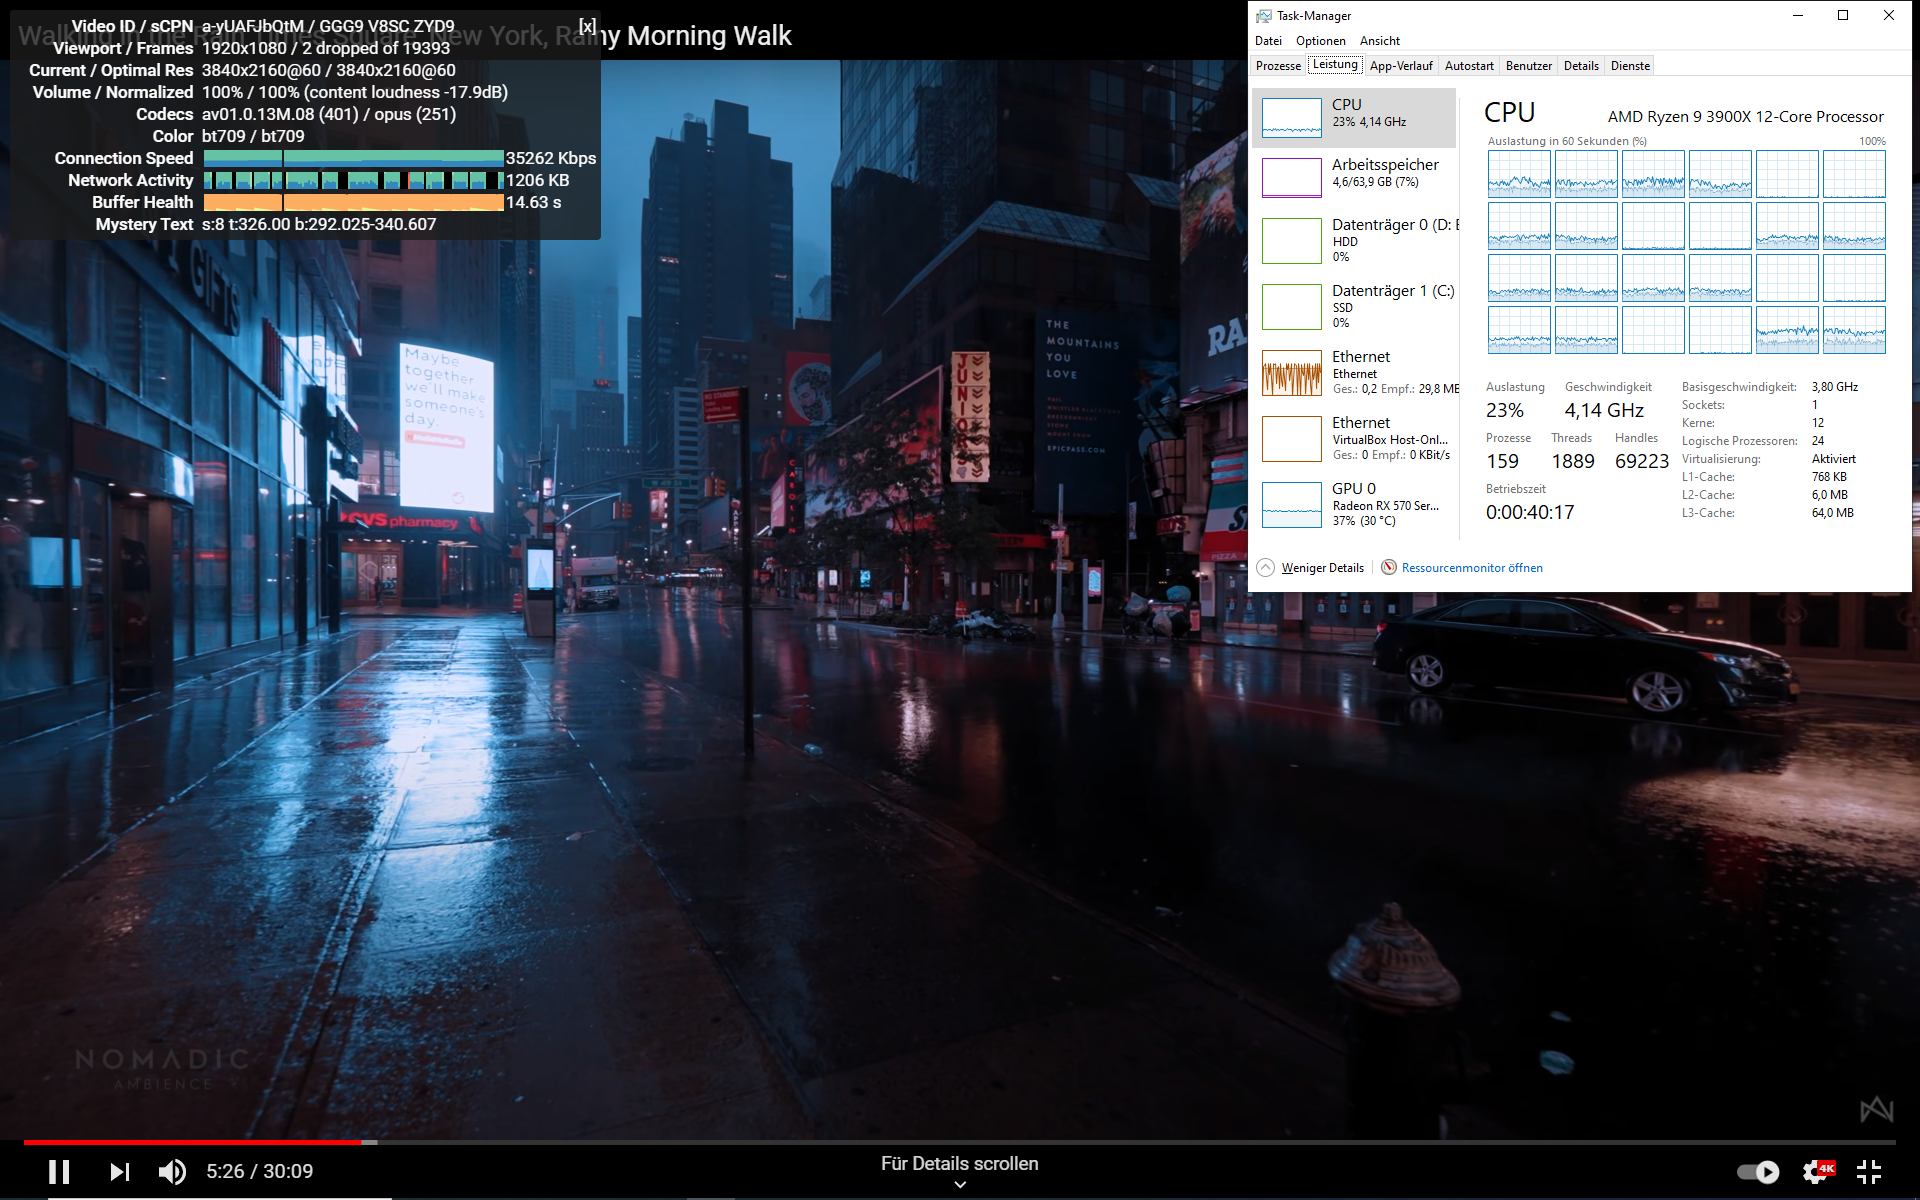This screenshot has width=1920, height=1200.
Task: Open Ressourcenmonitor öffnen link
Action: tap(1471, 568)
